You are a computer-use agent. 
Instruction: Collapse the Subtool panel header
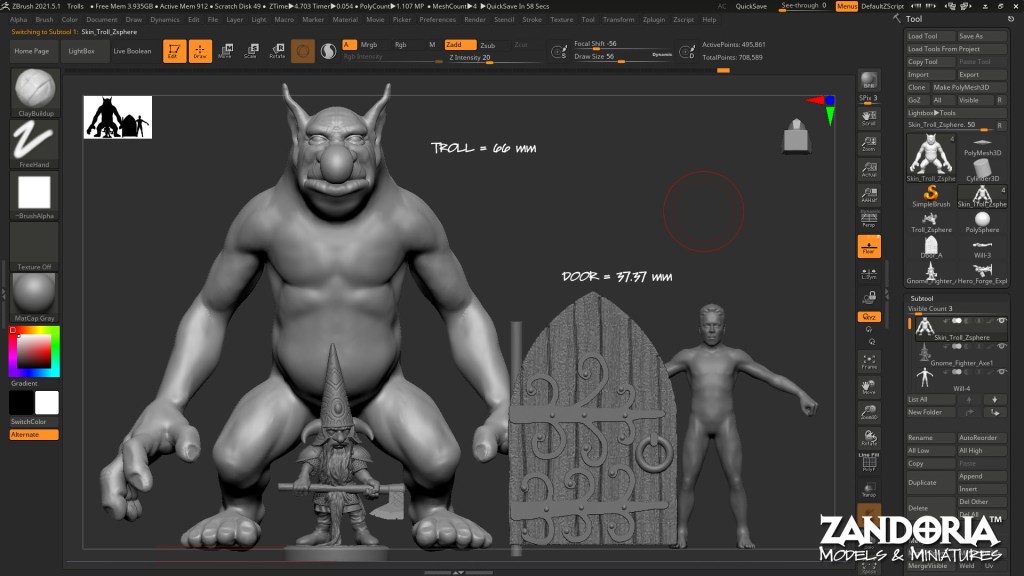[921, 299]
